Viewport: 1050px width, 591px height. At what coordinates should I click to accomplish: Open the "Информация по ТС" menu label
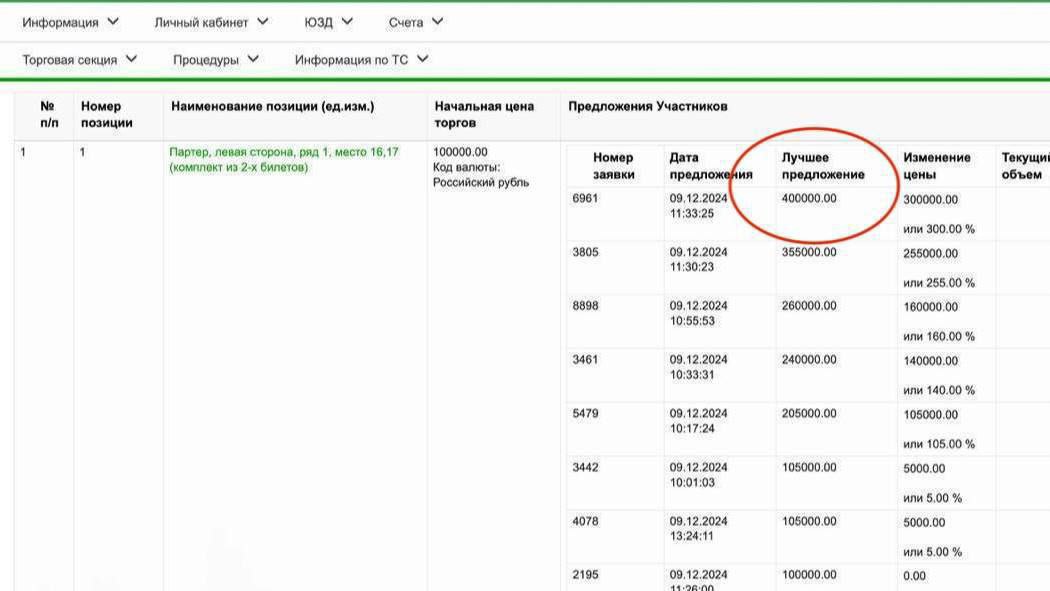(351, 60)
